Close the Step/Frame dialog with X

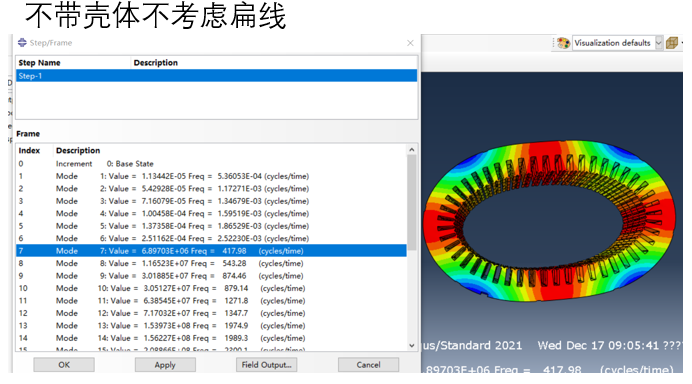[410, 43]
